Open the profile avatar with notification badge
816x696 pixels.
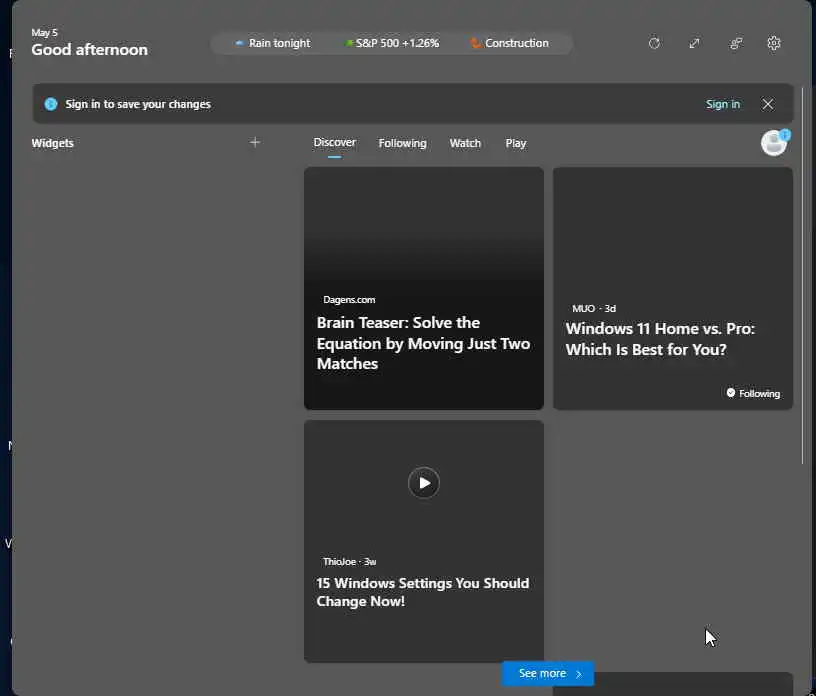pos(774,143)
